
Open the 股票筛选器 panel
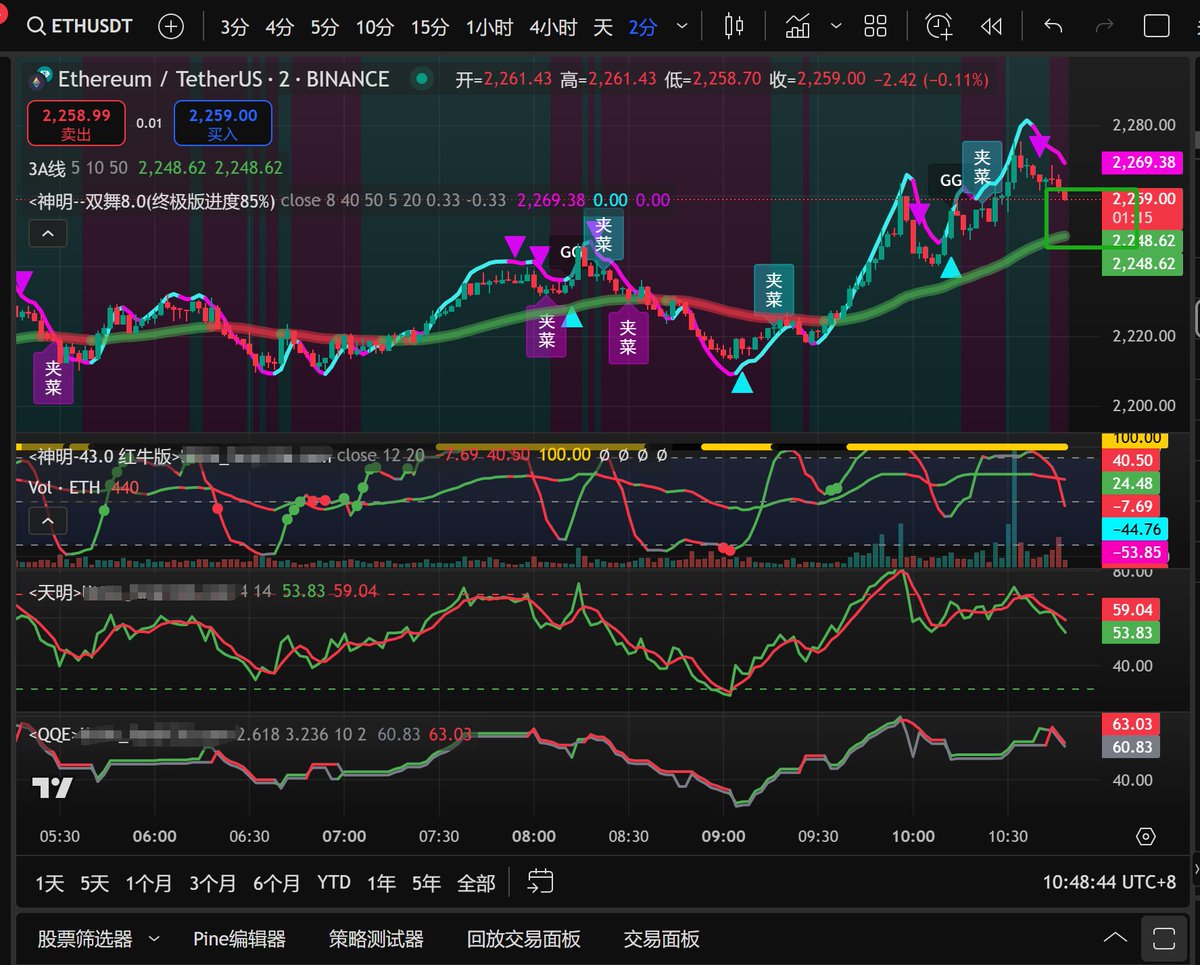[x=85, y=939]
